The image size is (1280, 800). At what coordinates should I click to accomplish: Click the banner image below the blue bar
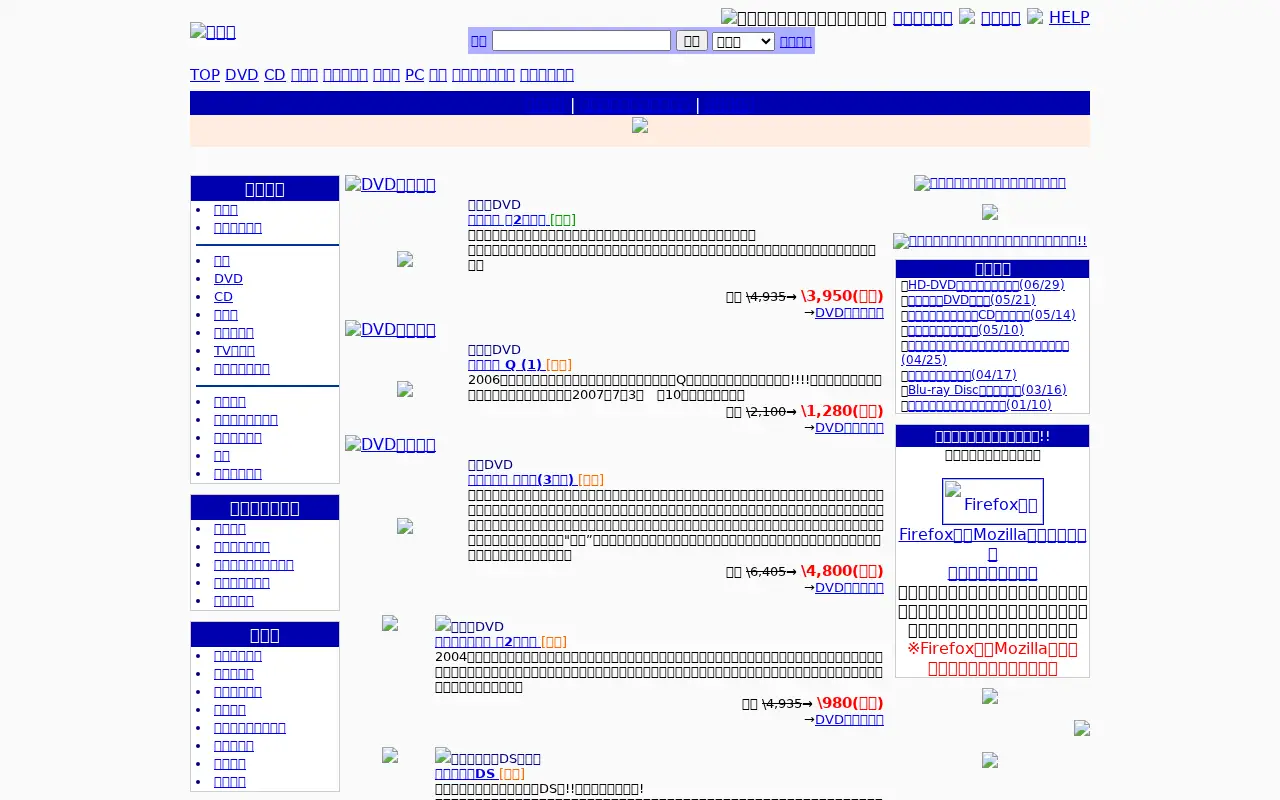click(x=640, y=125)
